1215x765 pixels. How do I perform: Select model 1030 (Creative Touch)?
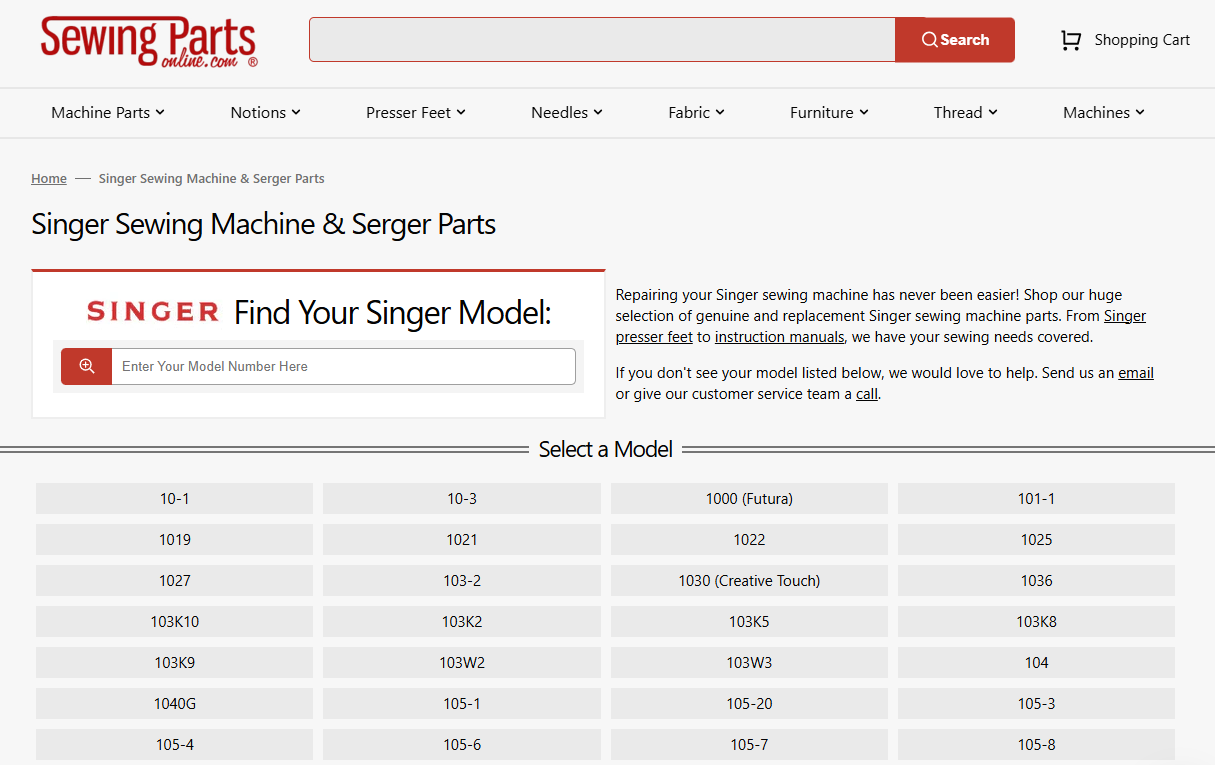[749, 581]
